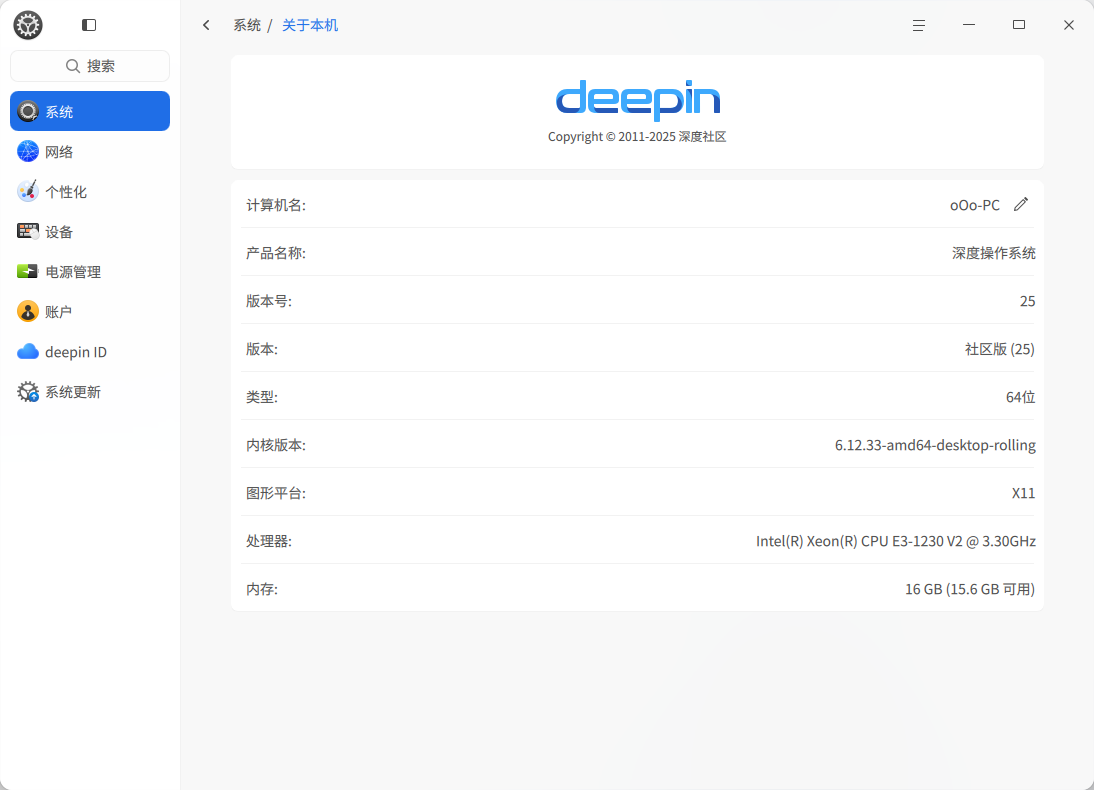Click the 内核版本 label
This screenshot has height=790, width=1094.
pos(276,445)
